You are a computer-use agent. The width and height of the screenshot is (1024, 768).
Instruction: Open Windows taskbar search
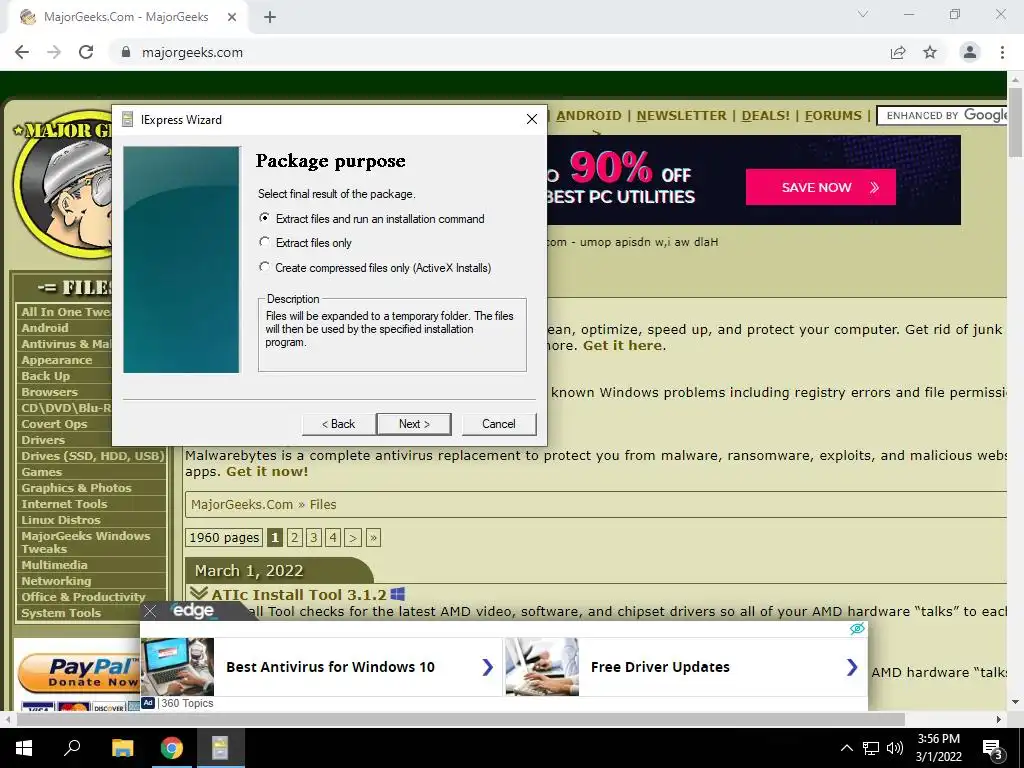point(72,748)
